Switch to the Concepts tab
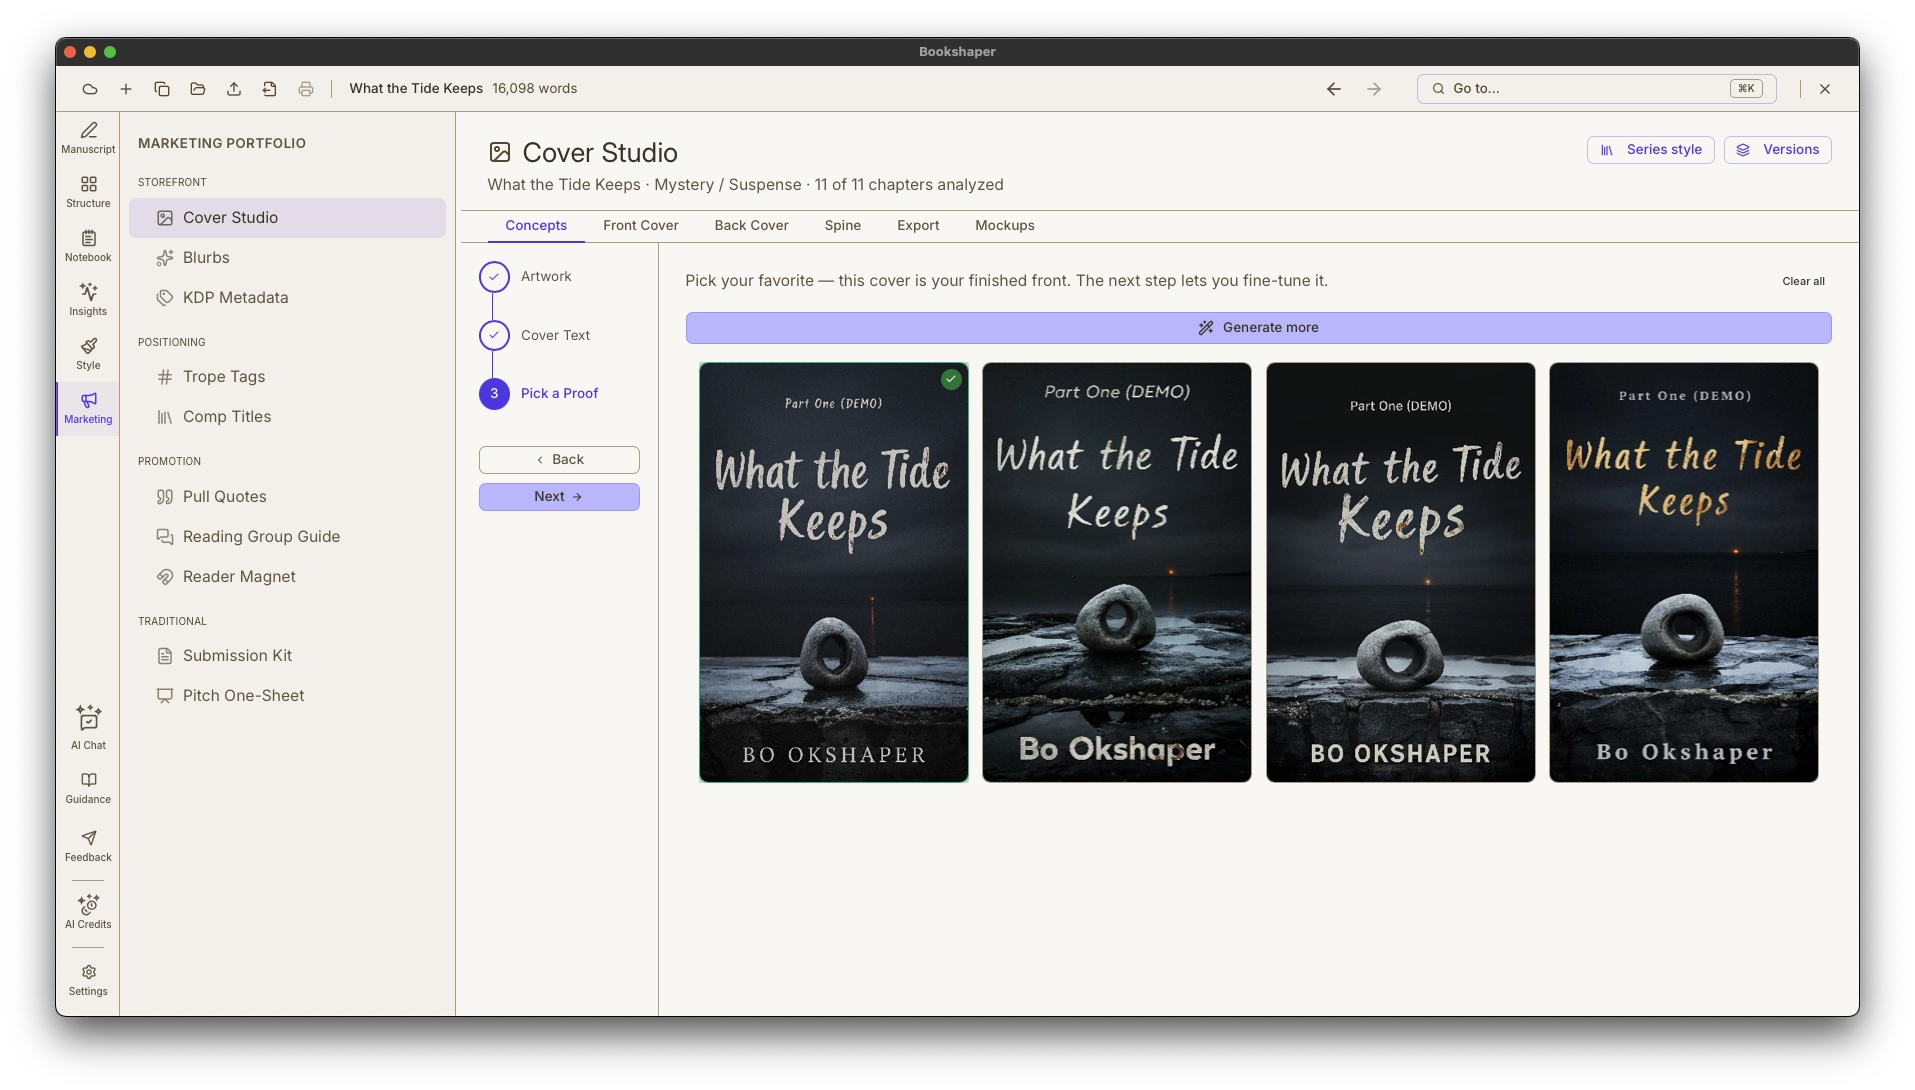The image size is (1915, 1090). [536, 226]
